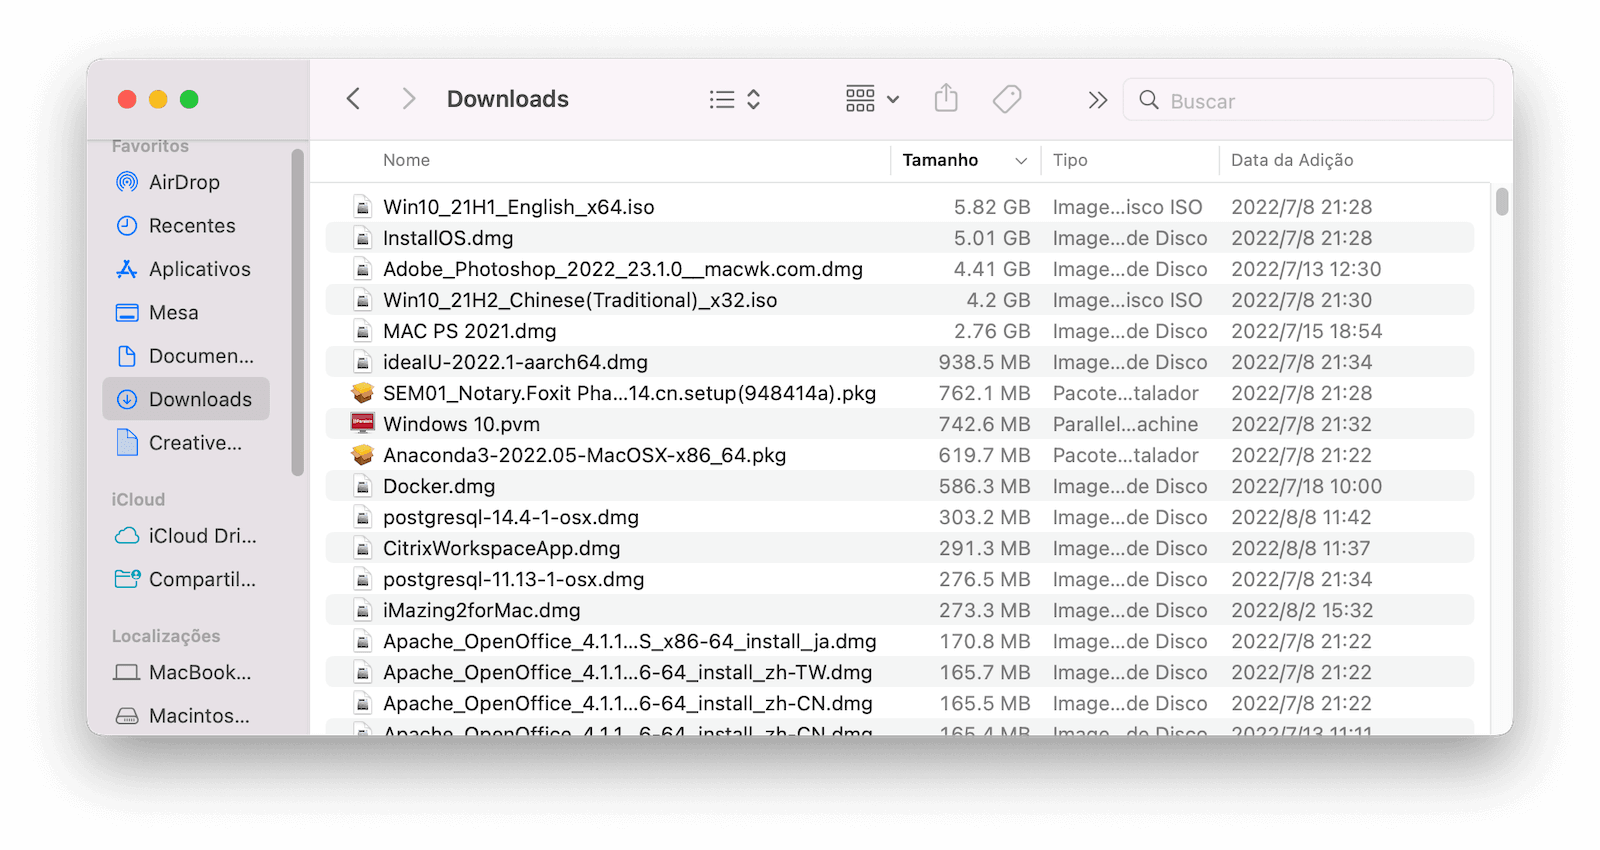This screenshot has height=850, width=1600.
Task: Click the Compartilhado shared folder icon
Action: pos(127,579)
